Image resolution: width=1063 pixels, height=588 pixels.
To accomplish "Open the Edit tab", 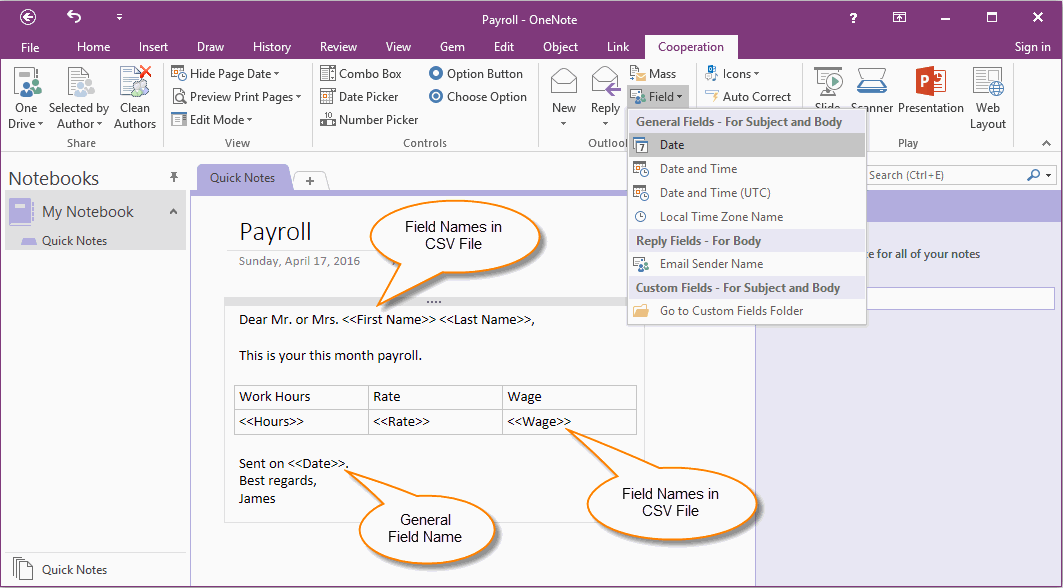I will tap(504, 47).
